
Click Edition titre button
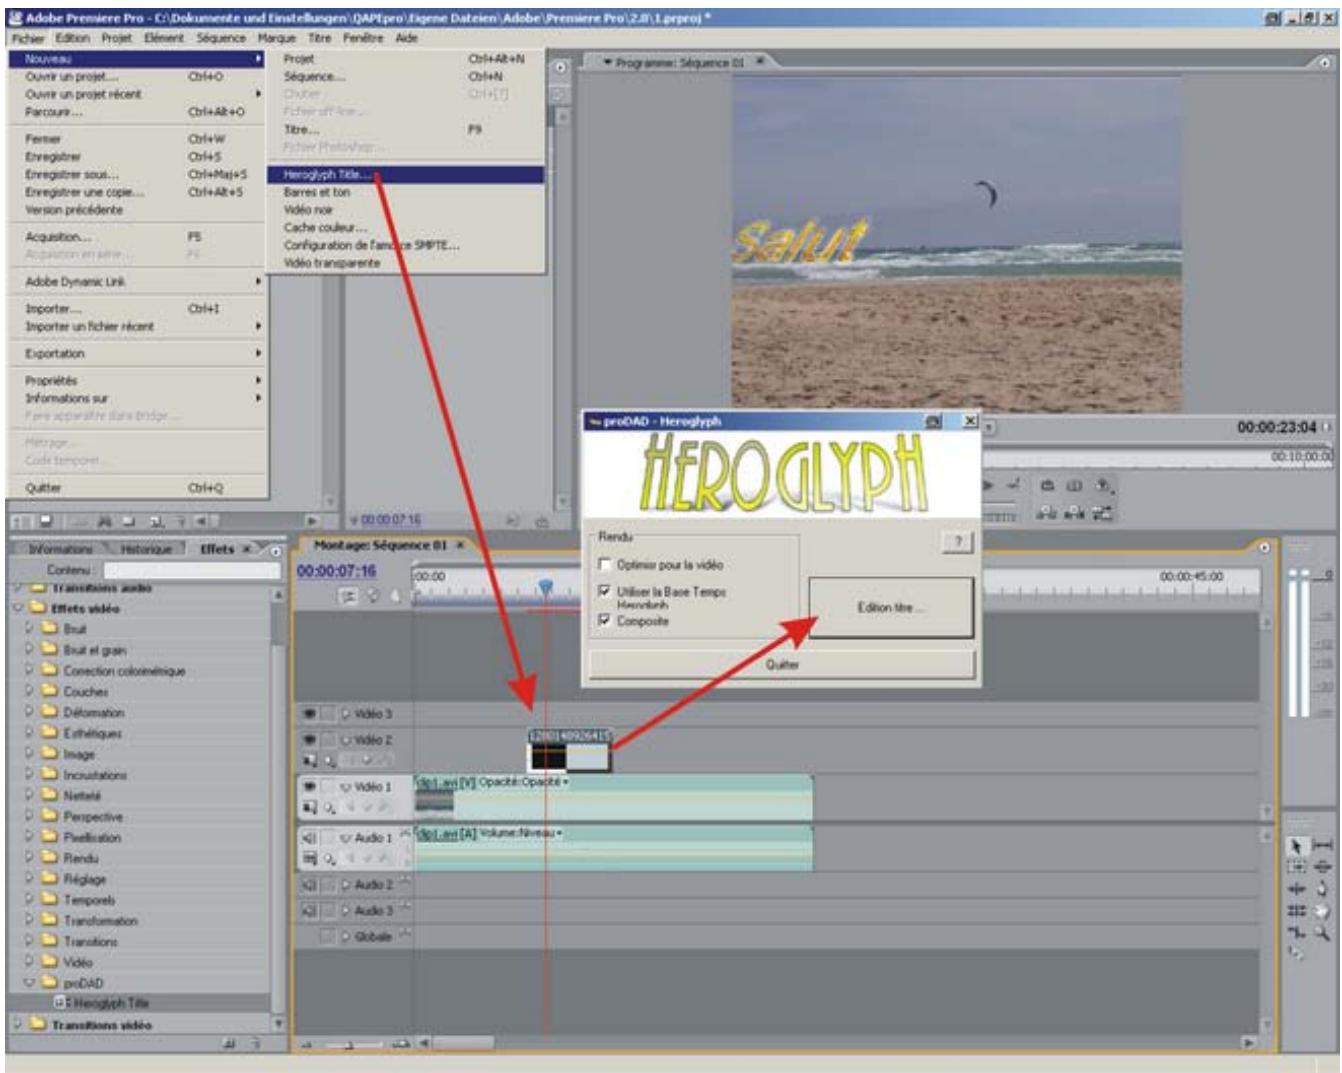tap(890, 607)
